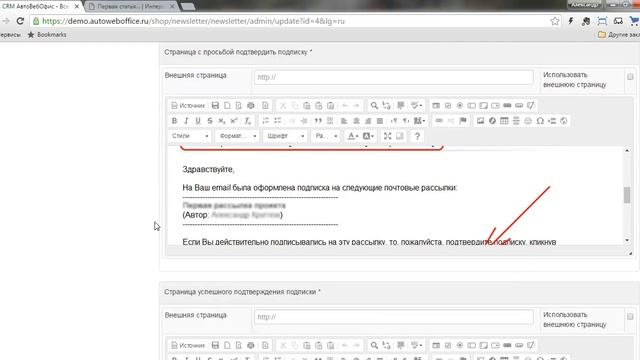Align text left in subscription request editor
The width and height of the screenshot is (640, 360).
coord(344,121)
